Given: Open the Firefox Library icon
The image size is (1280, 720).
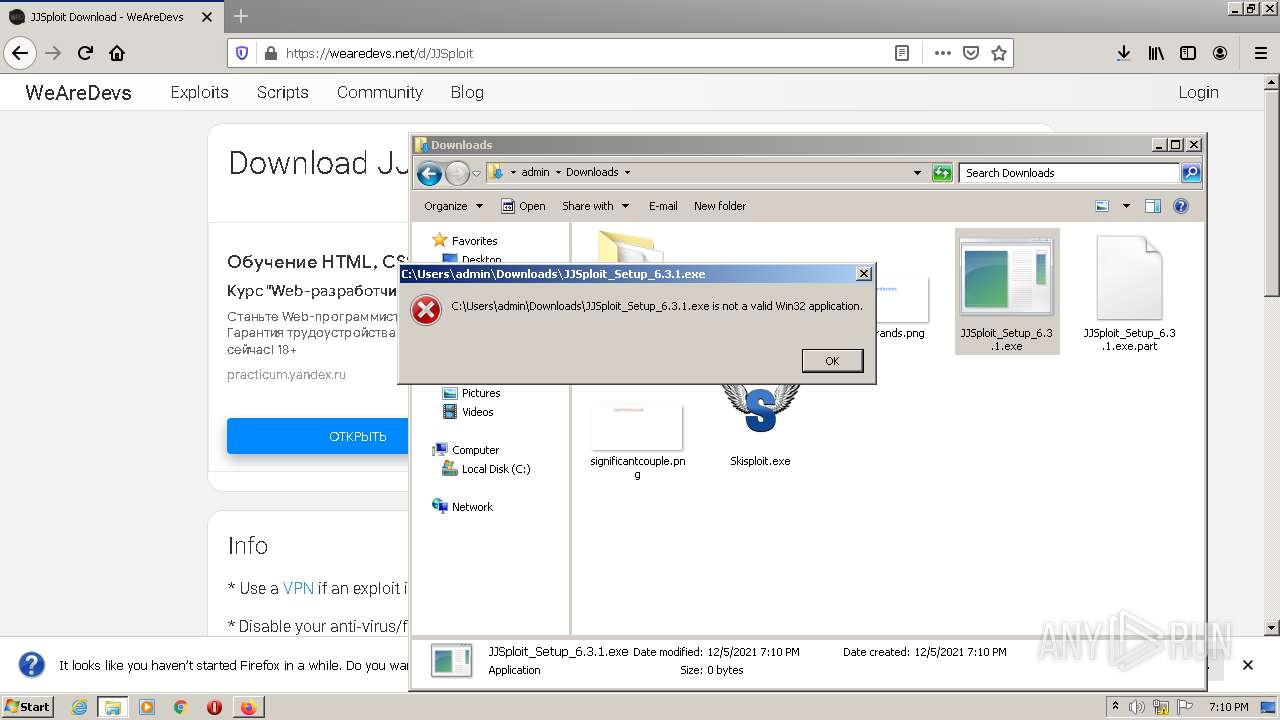Looking at the screenshot, I should coord(1156,53).
